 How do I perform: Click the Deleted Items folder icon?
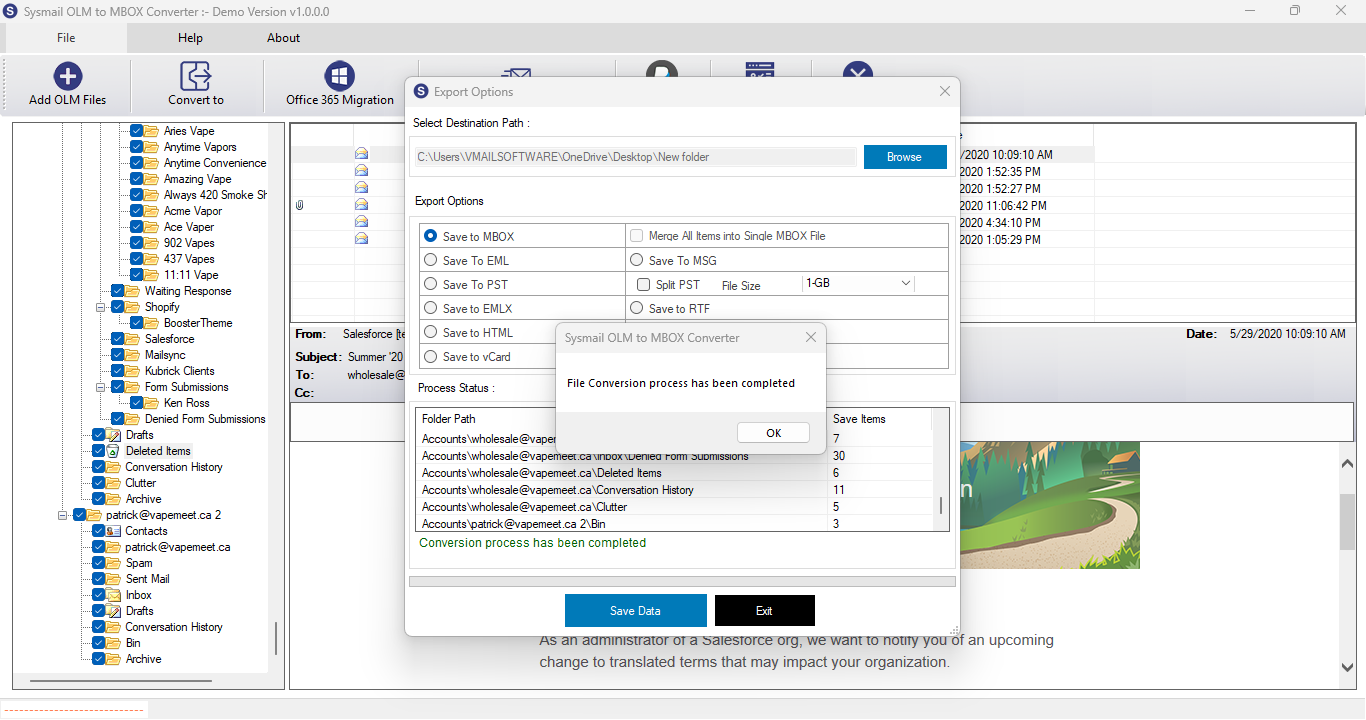point(114,451)
